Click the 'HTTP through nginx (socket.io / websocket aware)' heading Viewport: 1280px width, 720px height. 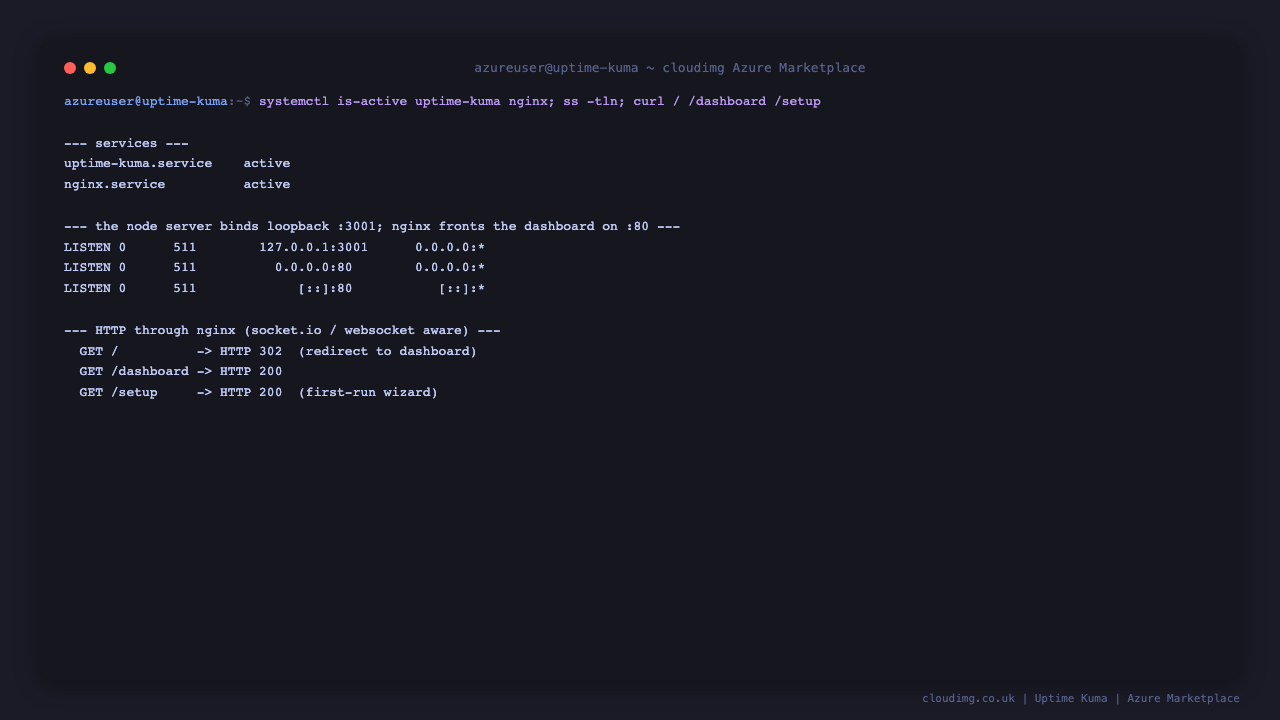tap(282, 330)
